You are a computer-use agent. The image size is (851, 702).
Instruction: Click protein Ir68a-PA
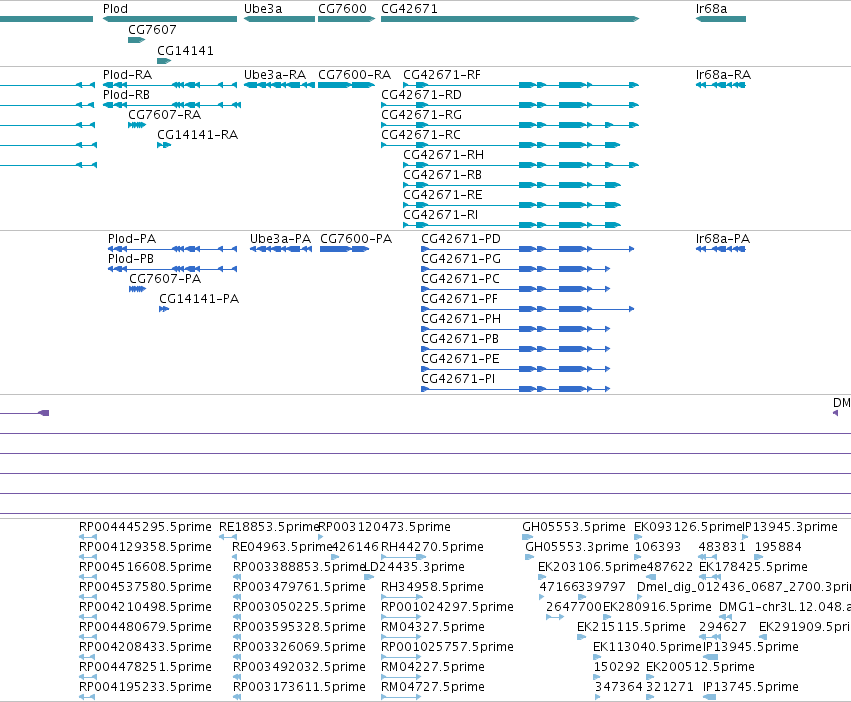(722, 238)
